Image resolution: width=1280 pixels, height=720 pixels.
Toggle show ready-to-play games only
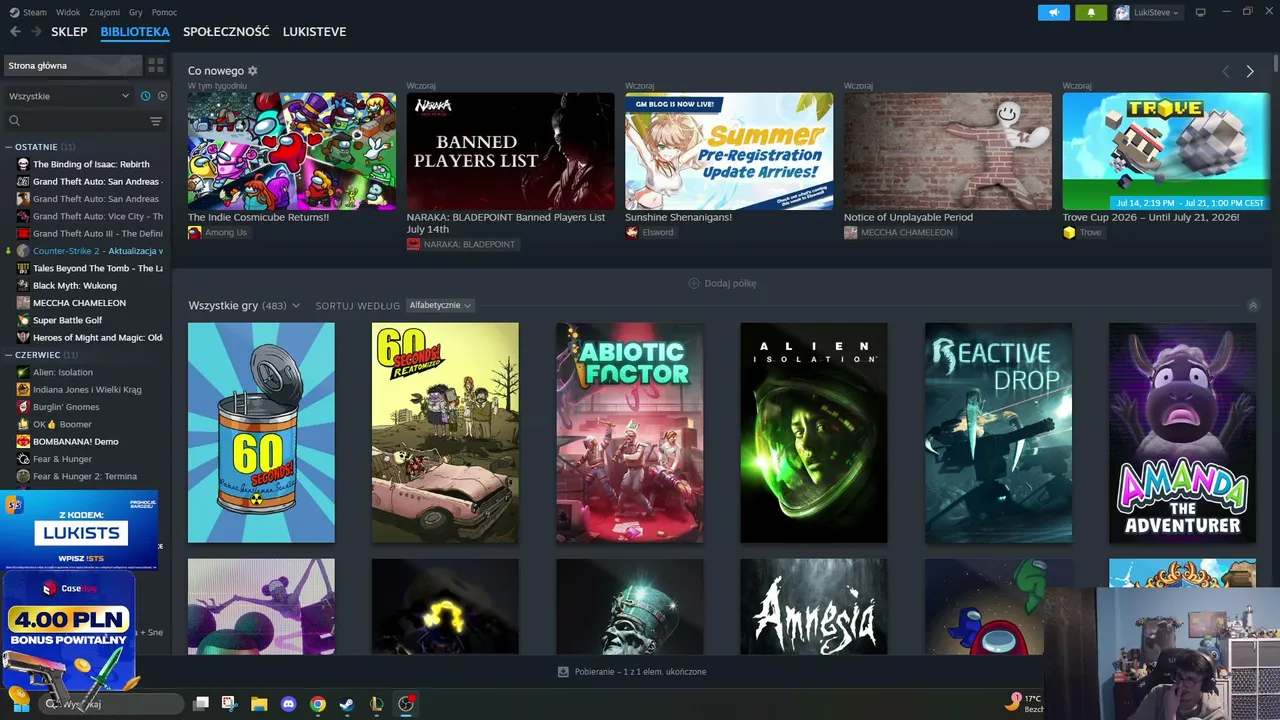point(162,96)
